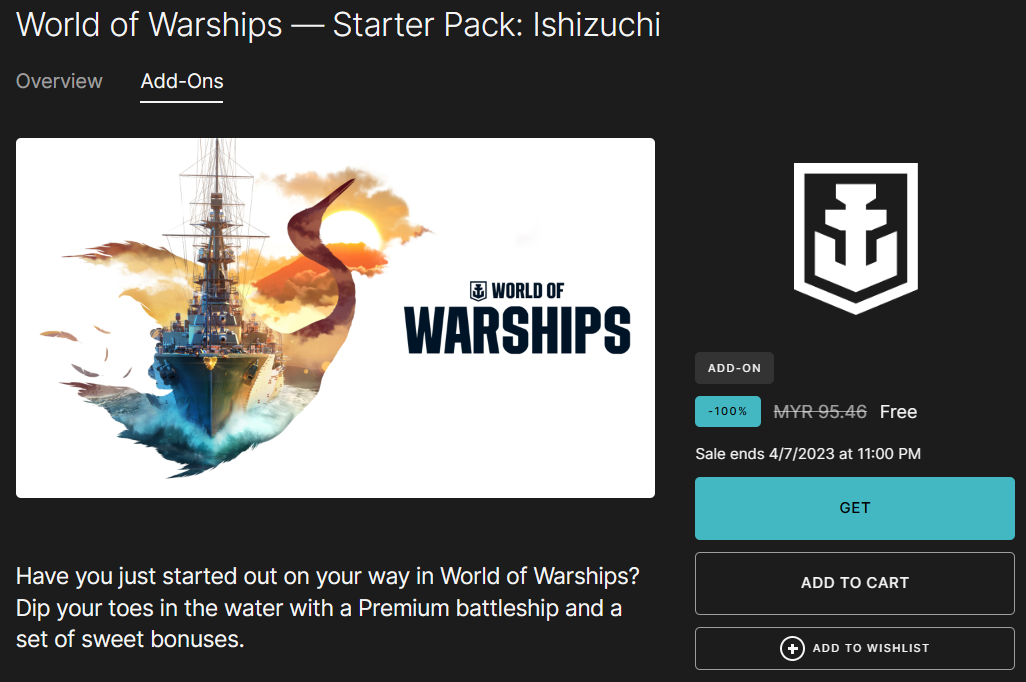Viewport: 1026px width, 682px height.
Task: Click the -100% discount badge
Action: pyautogui.click(x=728, y=412)
